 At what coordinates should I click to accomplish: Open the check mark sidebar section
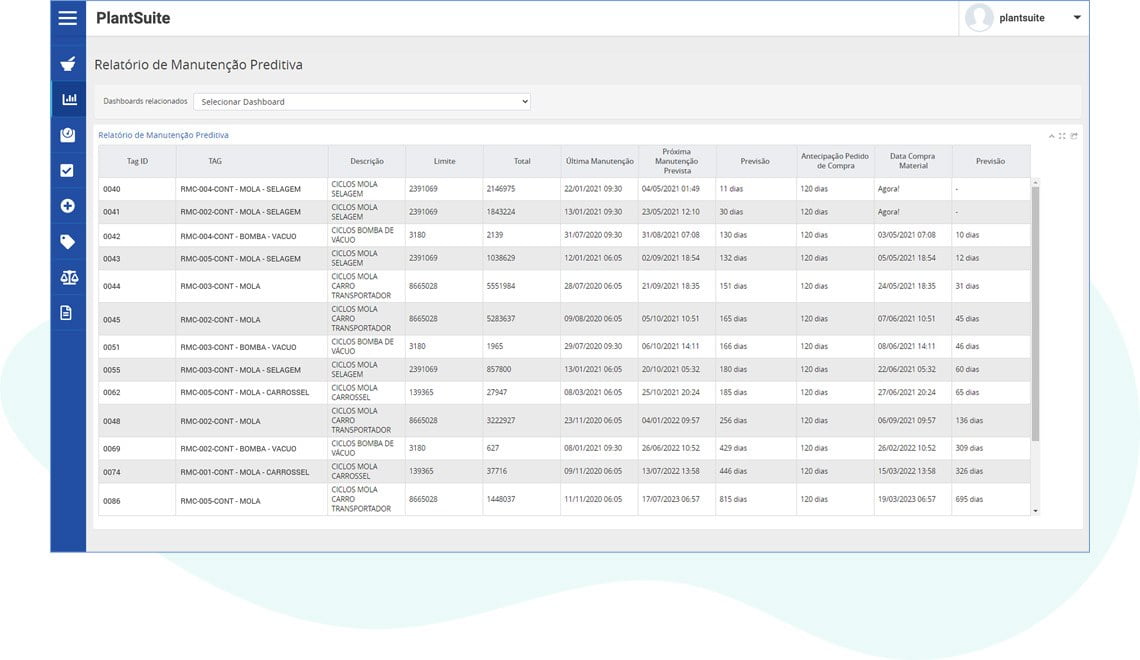67,171
